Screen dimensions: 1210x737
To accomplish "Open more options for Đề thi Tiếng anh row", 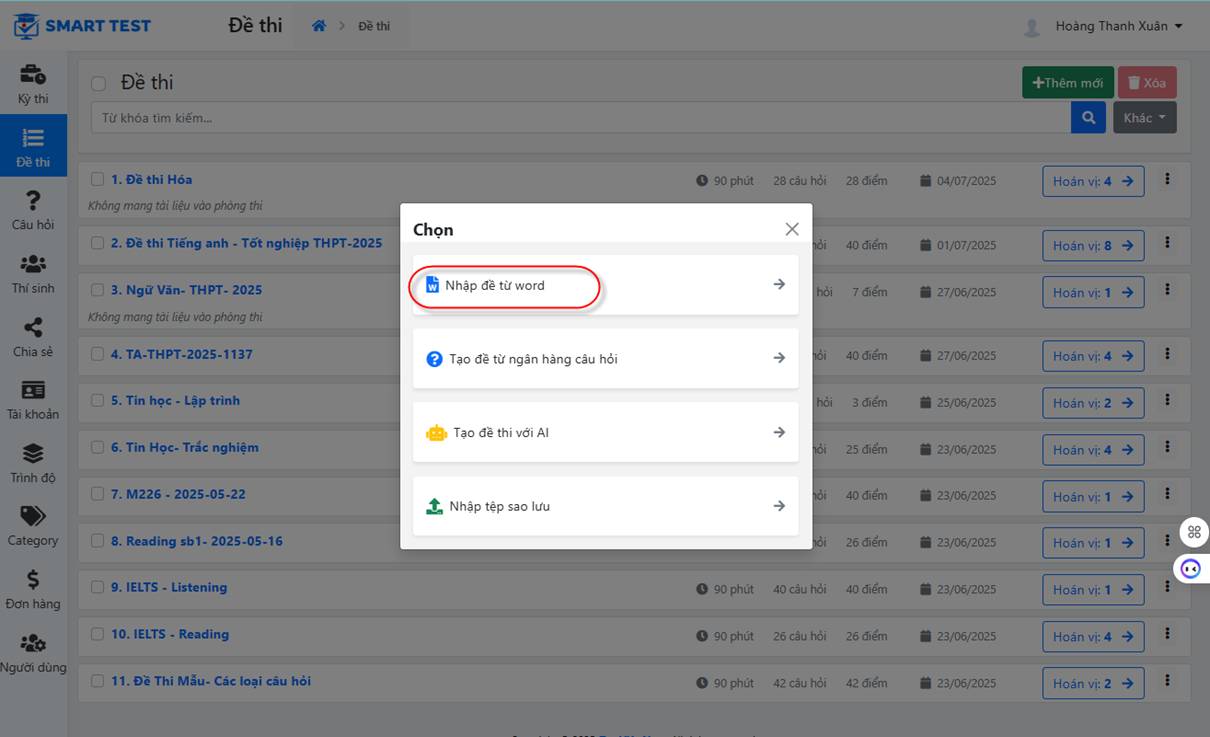I will click(x=1167, y=242).
